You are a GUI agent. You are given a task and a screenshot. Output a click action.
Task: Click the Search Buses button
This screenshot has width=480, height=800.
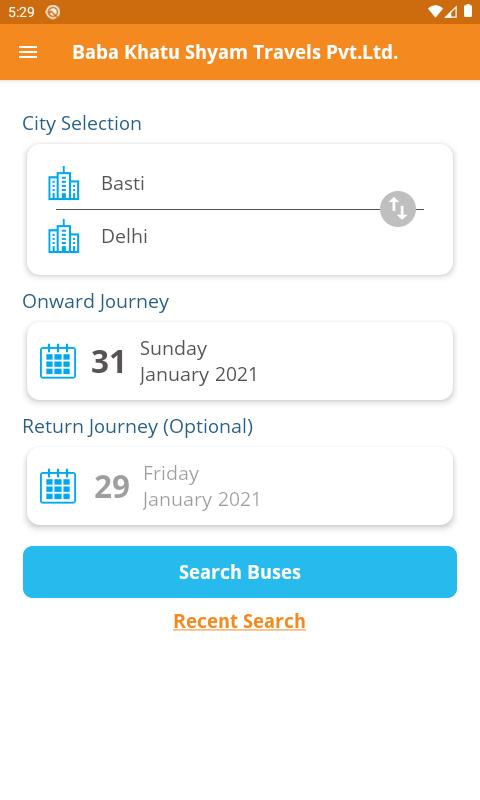point(240,572)
